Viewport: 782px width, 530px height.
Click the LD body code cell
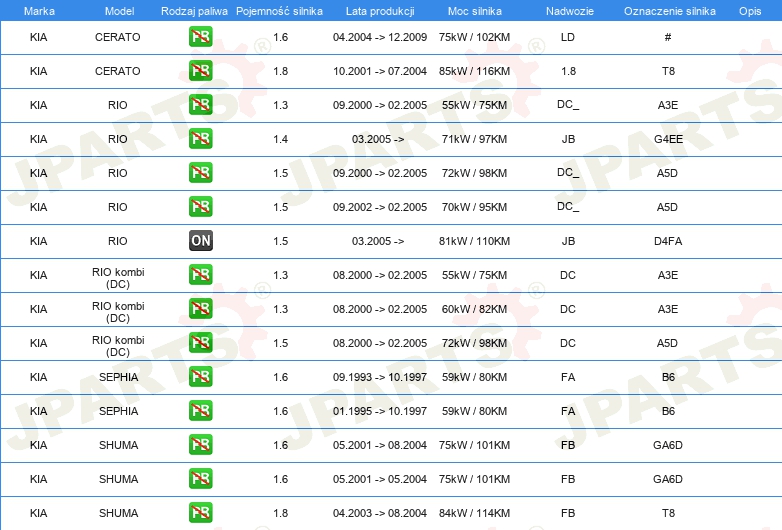(x=568, y=37)
